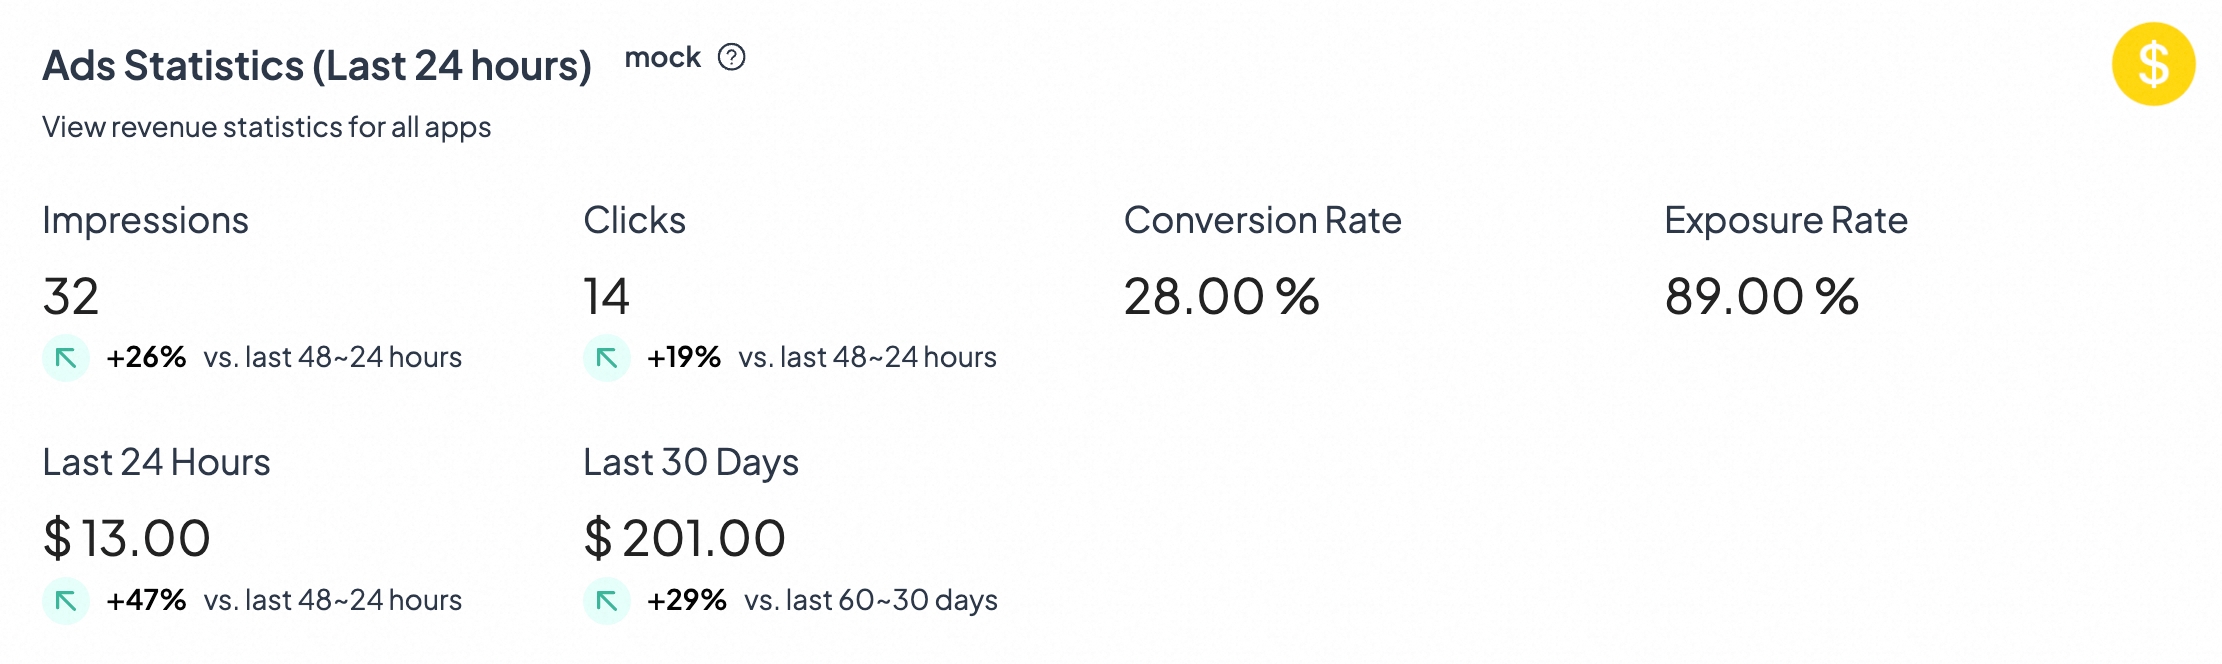2222x664 pixels.
Task: Click the Last 24 Hours trend arrow
Action: tap(66, 601)
